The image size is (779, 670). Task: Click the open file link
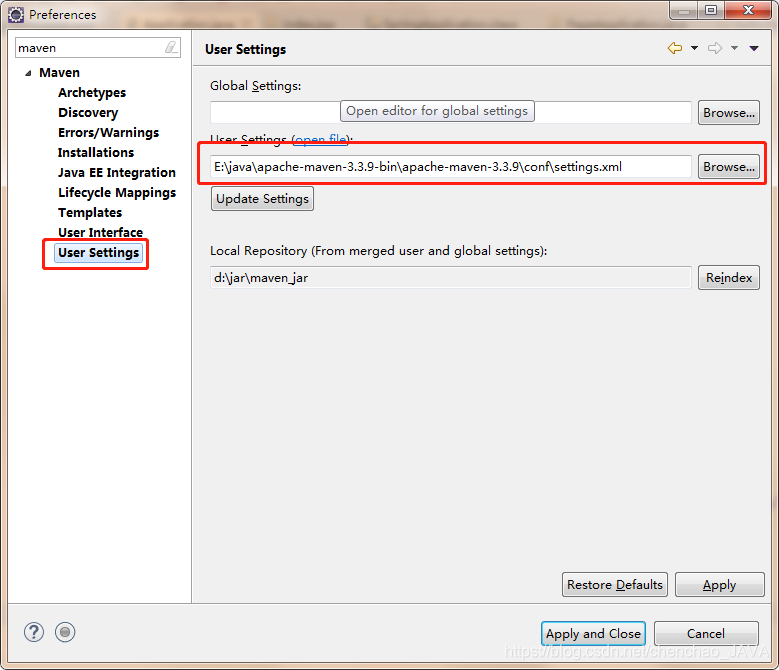coord(321,139)
